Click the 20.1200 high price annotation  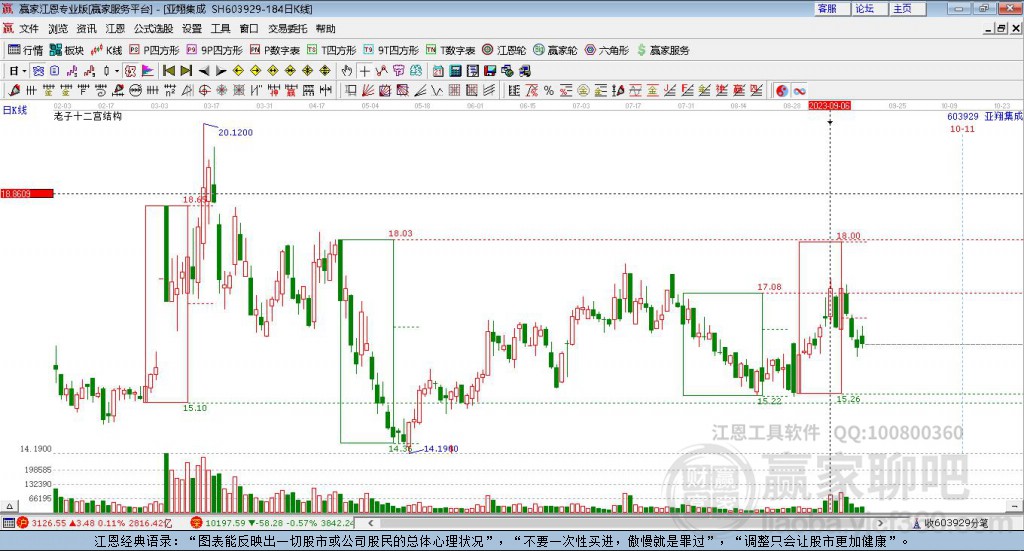(x=235, y=132)
